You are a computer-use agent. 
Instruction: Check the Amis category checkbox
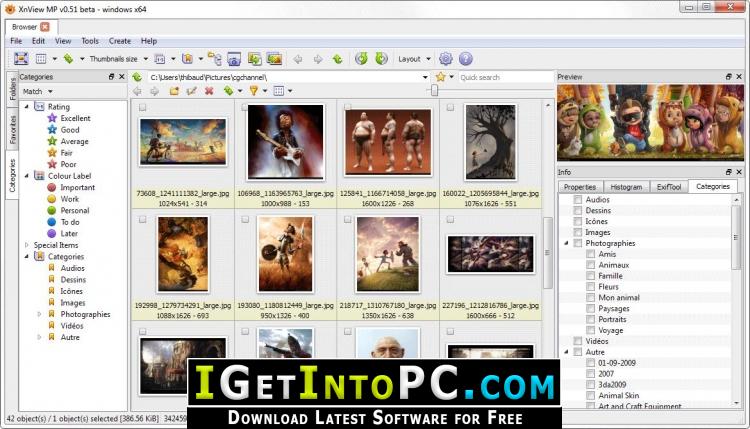point(591,254)
